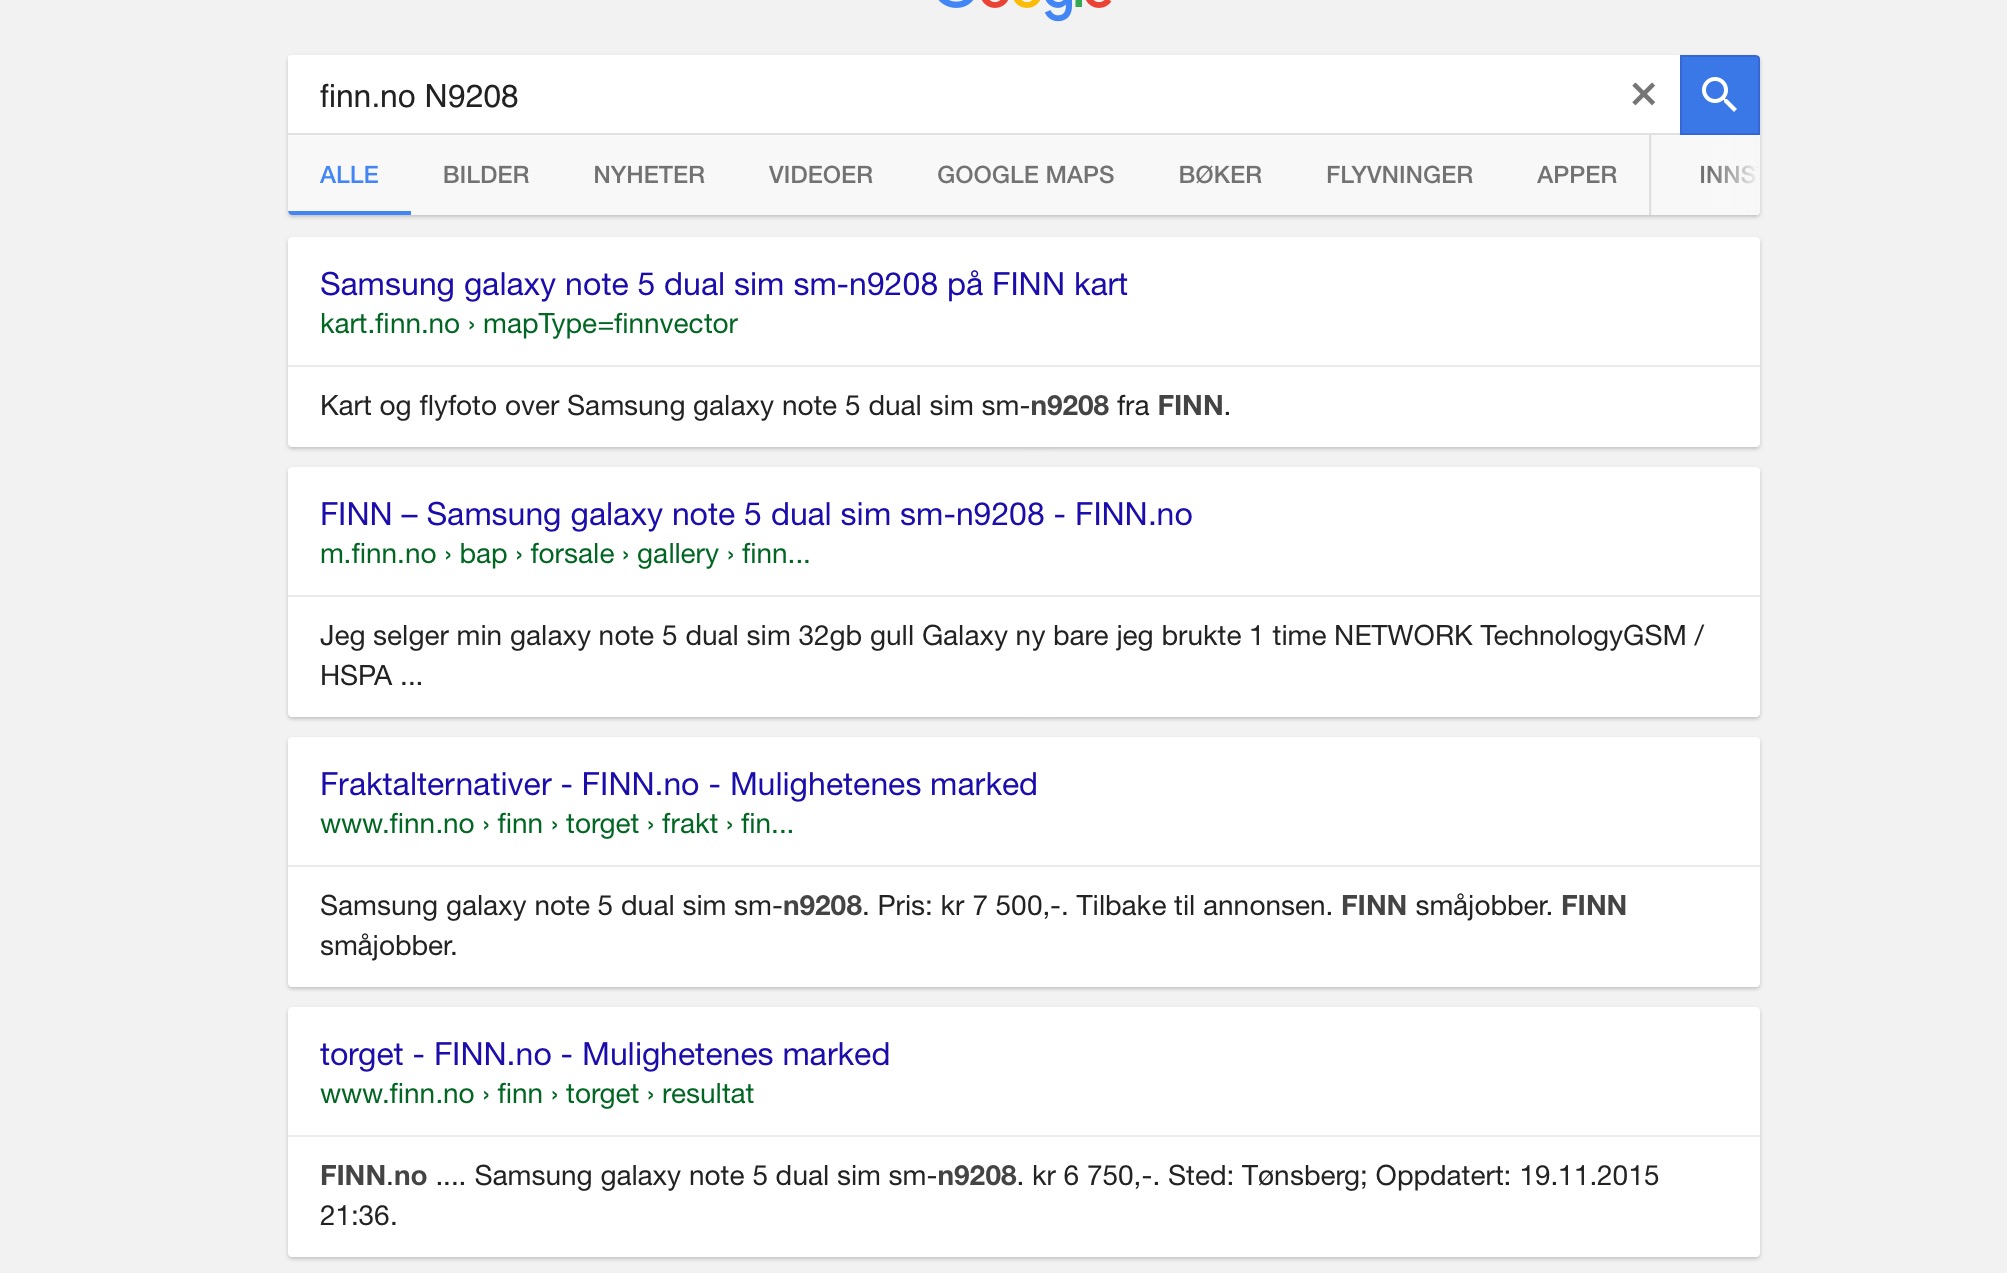Open the cut-off INNS settings tab

pyautogui.click(x=1727, y=175)
